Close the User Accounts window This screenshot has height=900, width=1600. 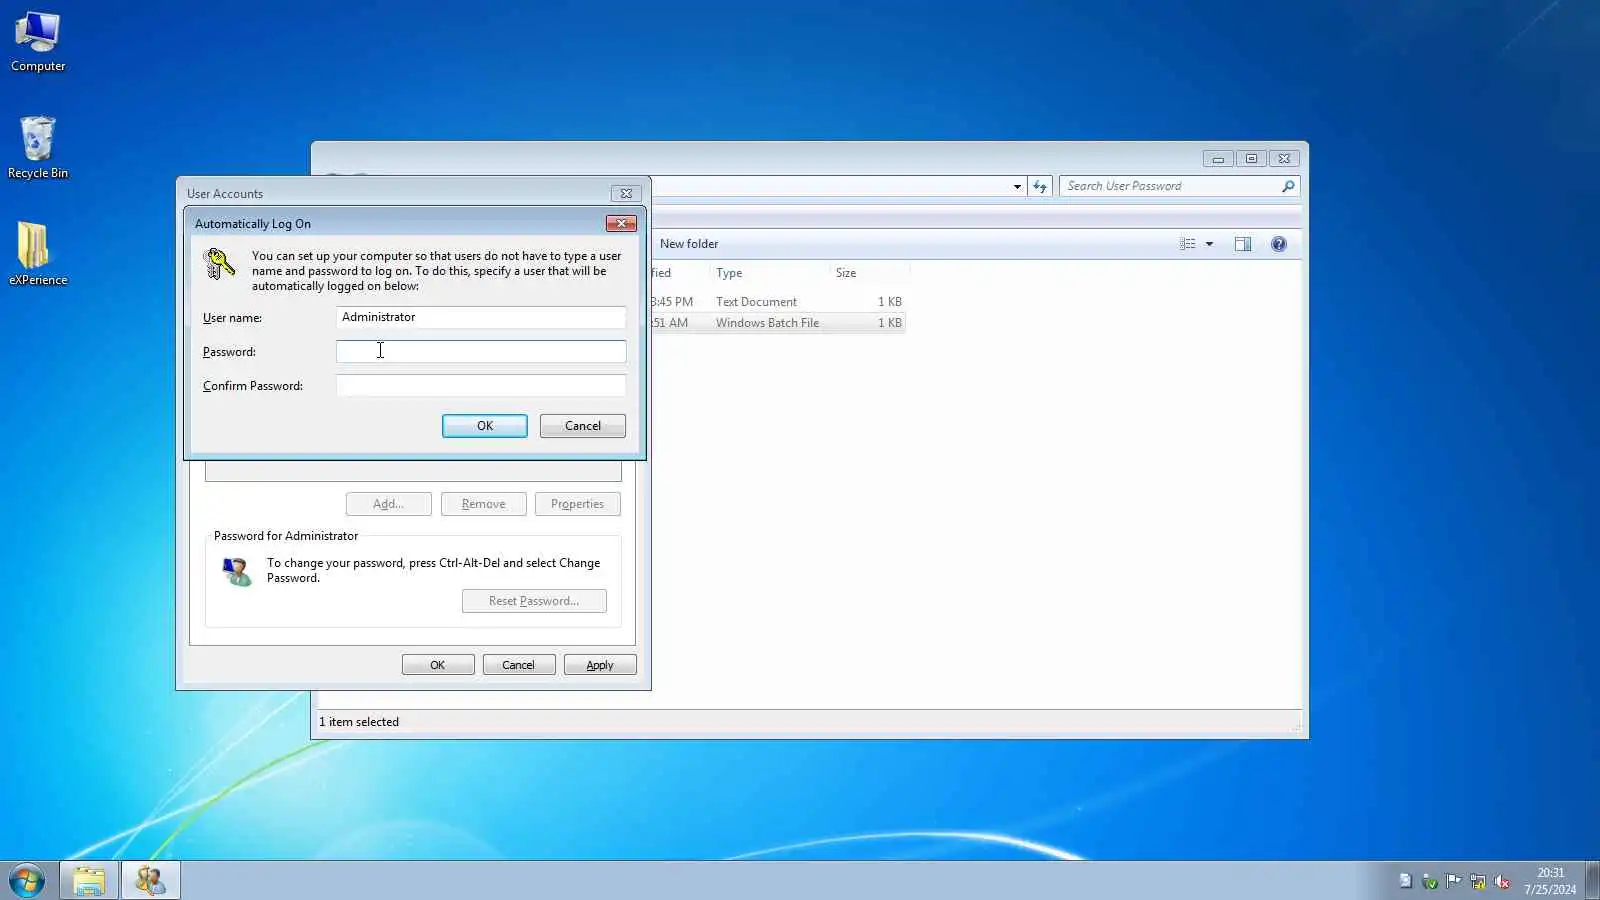626,193
